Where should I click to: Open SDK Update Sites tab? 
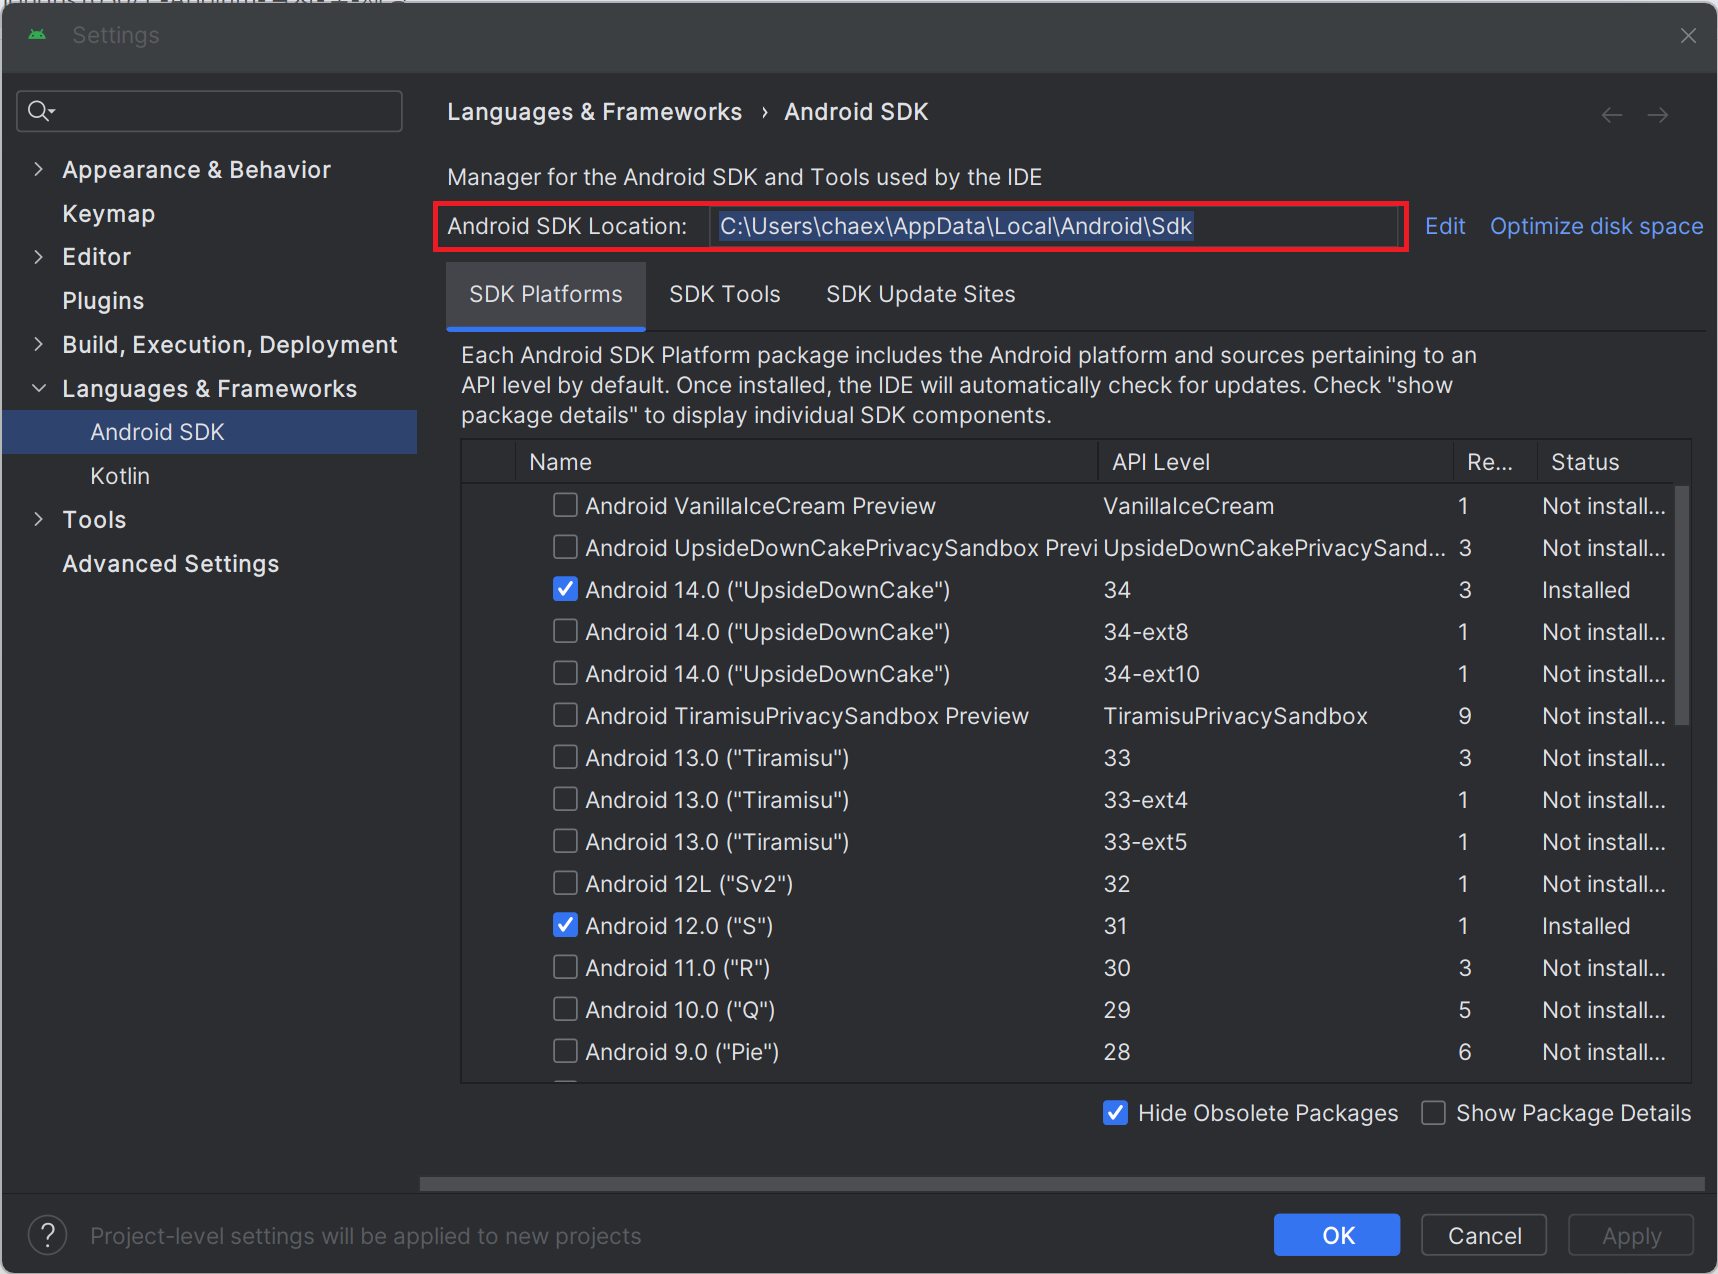click(921, 295)
